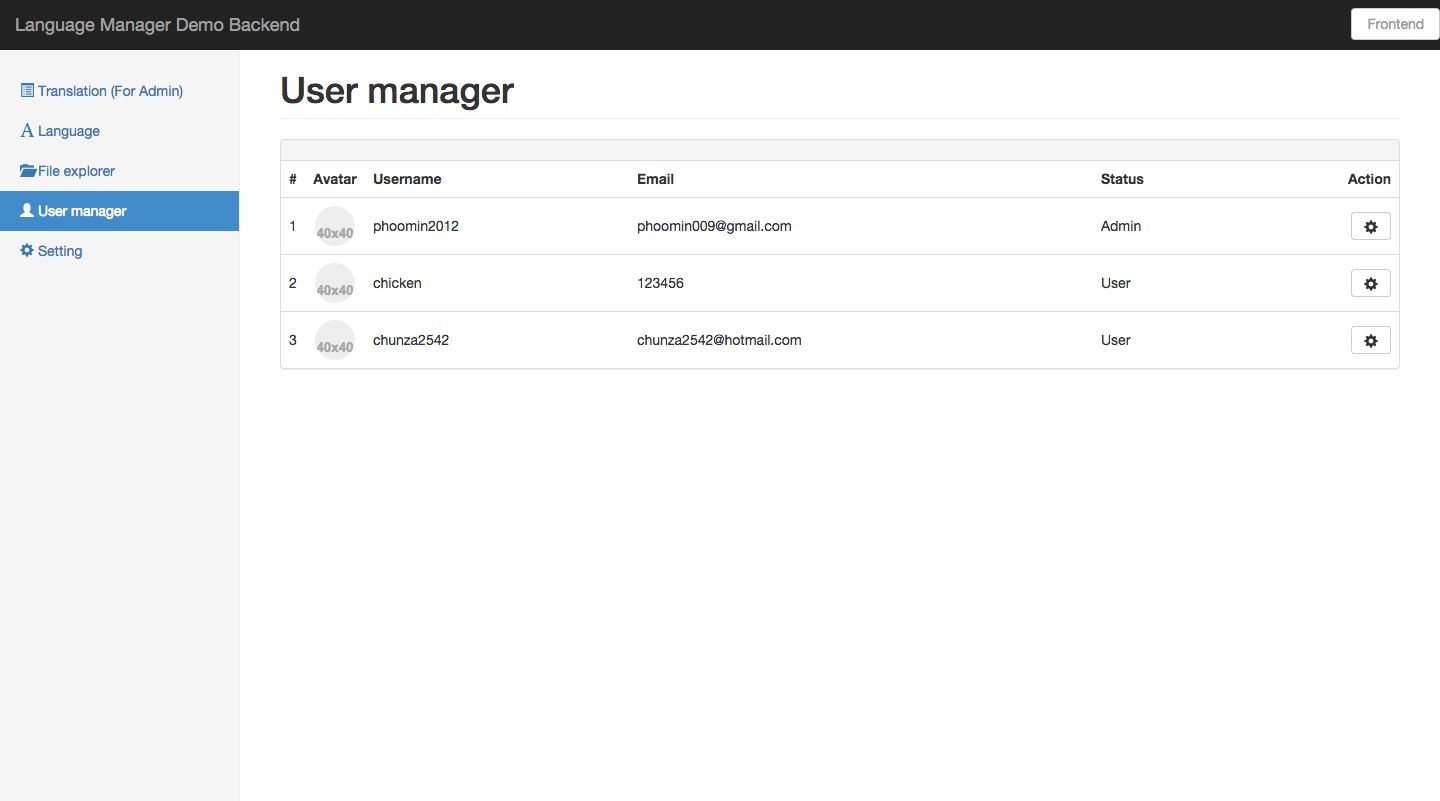The width and height of the screenshot is (1440, 801).
Task: Go to the Frontend
Action: coord(1395,24)
